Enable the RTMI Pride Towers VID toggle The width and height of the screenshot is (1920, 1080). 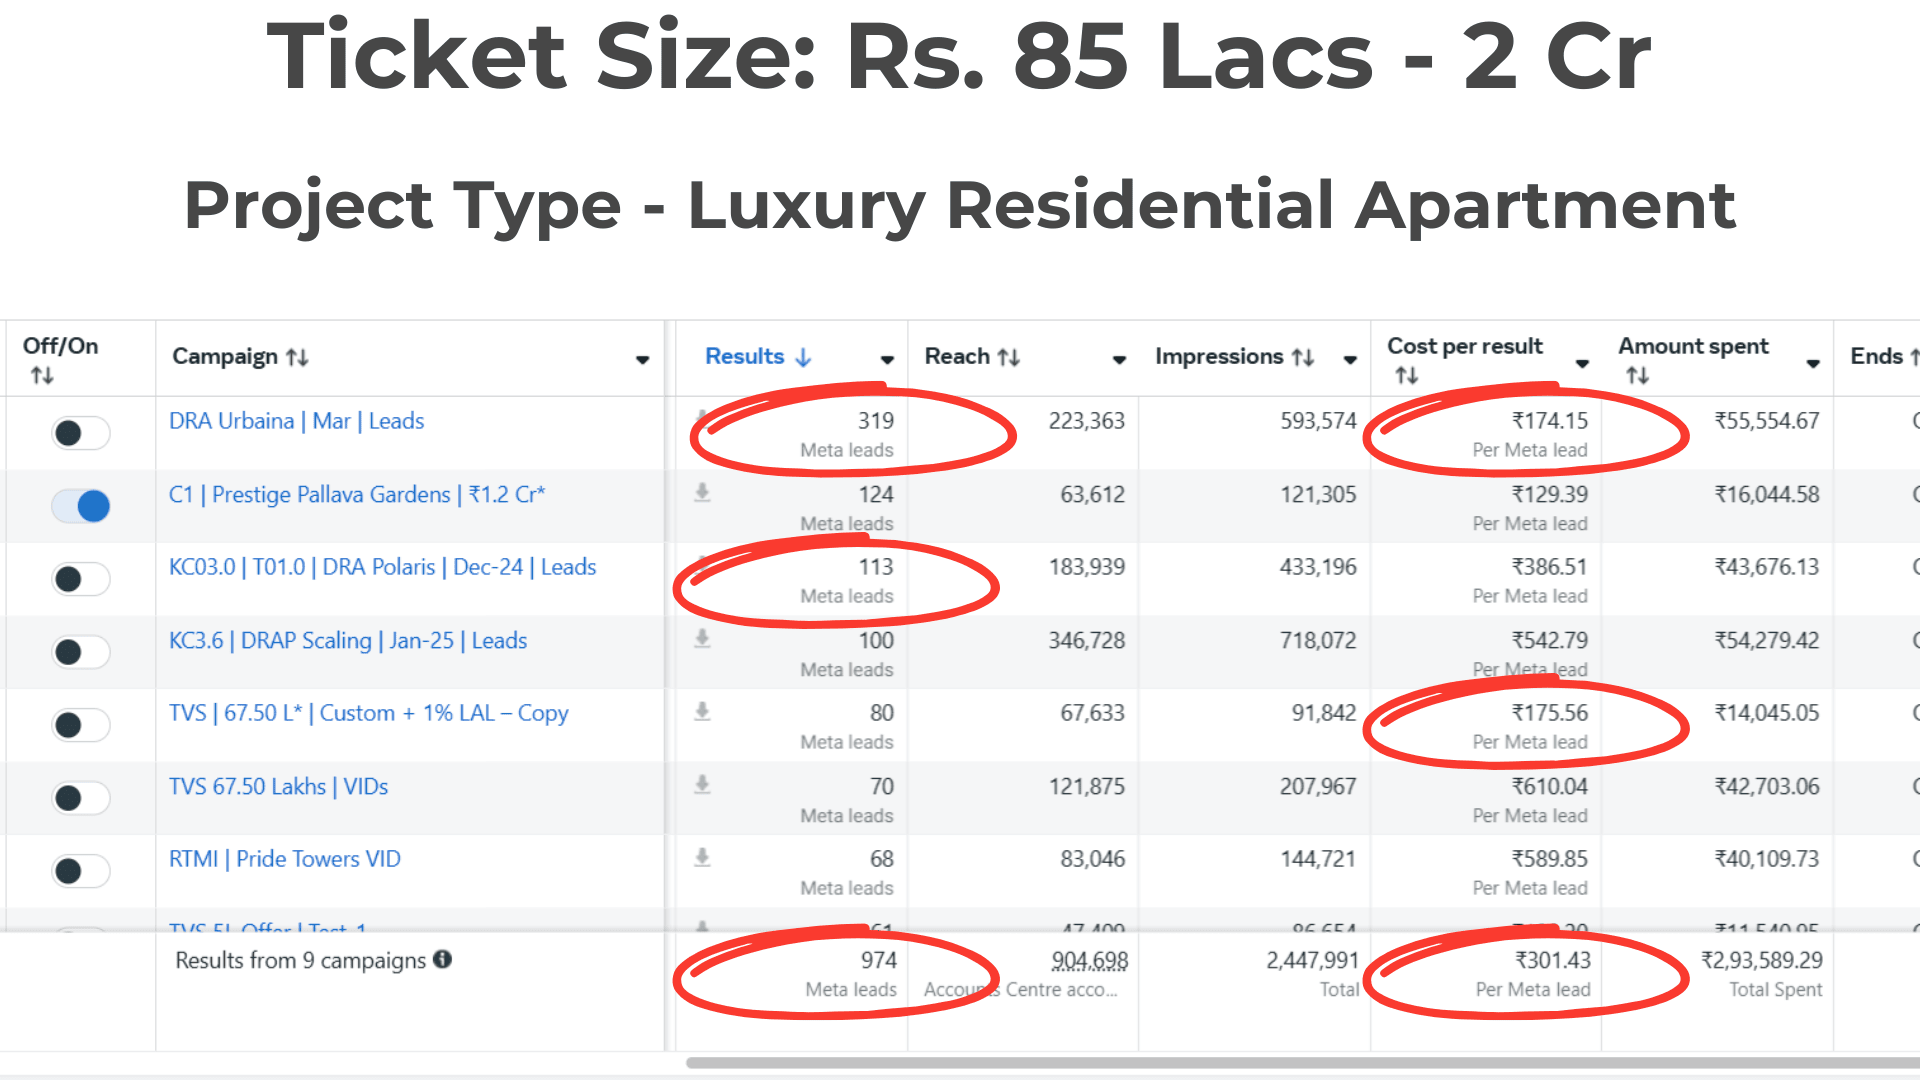[x=81, y=871]
